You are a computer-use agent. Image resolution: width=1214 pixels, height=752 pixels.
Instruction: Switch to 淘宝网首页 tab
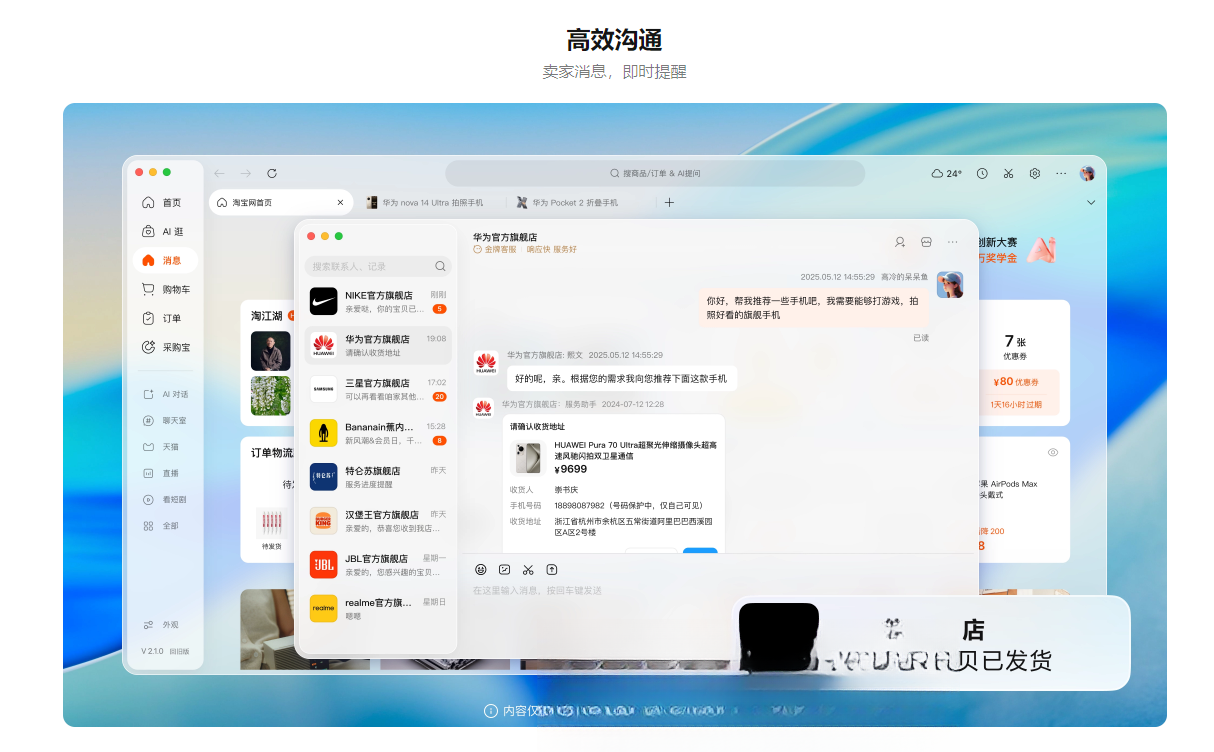click(x=279, y=202)
